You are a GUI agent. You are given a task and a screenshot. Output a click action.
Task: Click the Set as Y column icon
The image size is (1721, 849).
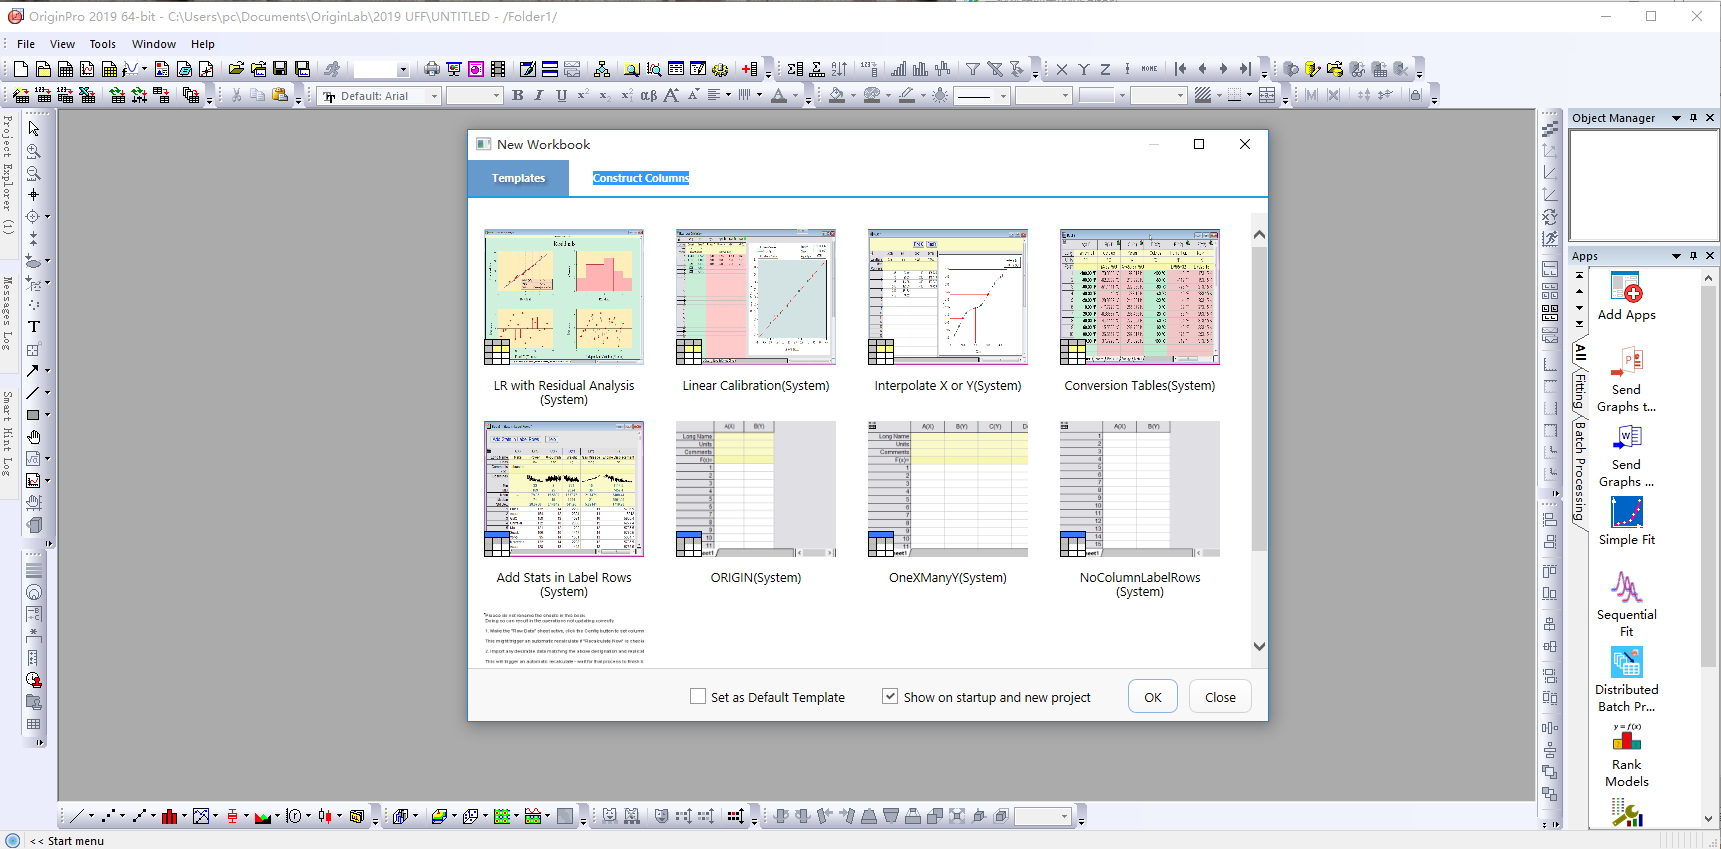point(1083,69)
